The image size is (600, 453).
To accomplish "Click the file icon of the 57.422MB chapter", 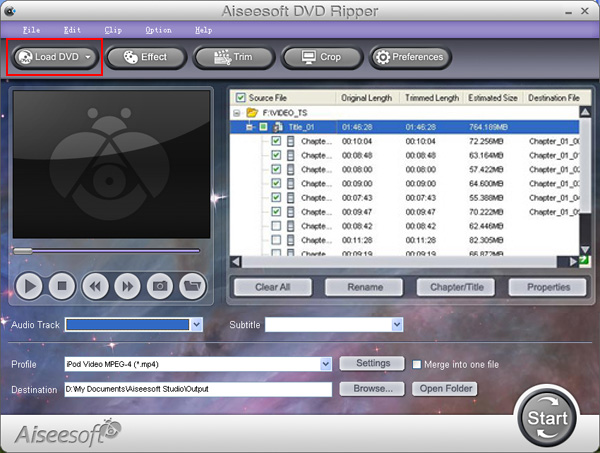I will coord(291,169).
